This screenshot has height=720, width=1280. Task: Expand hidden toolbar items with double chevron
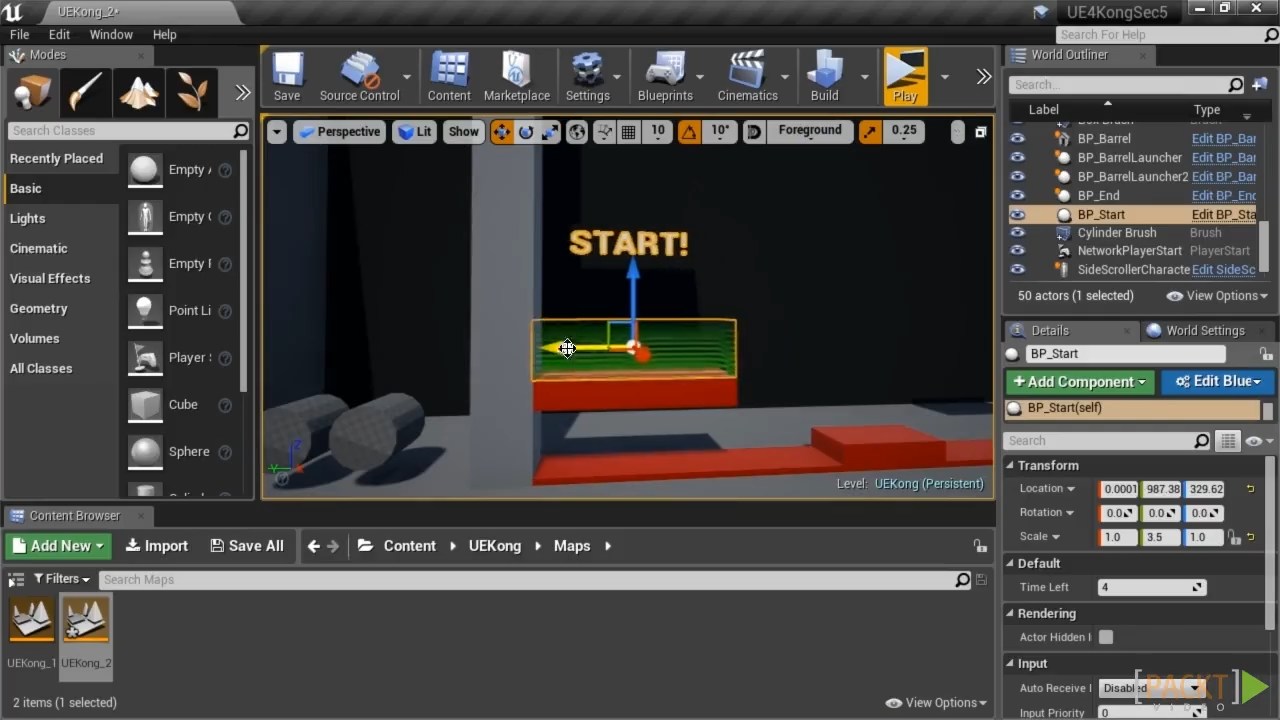[x=984, y=77]
